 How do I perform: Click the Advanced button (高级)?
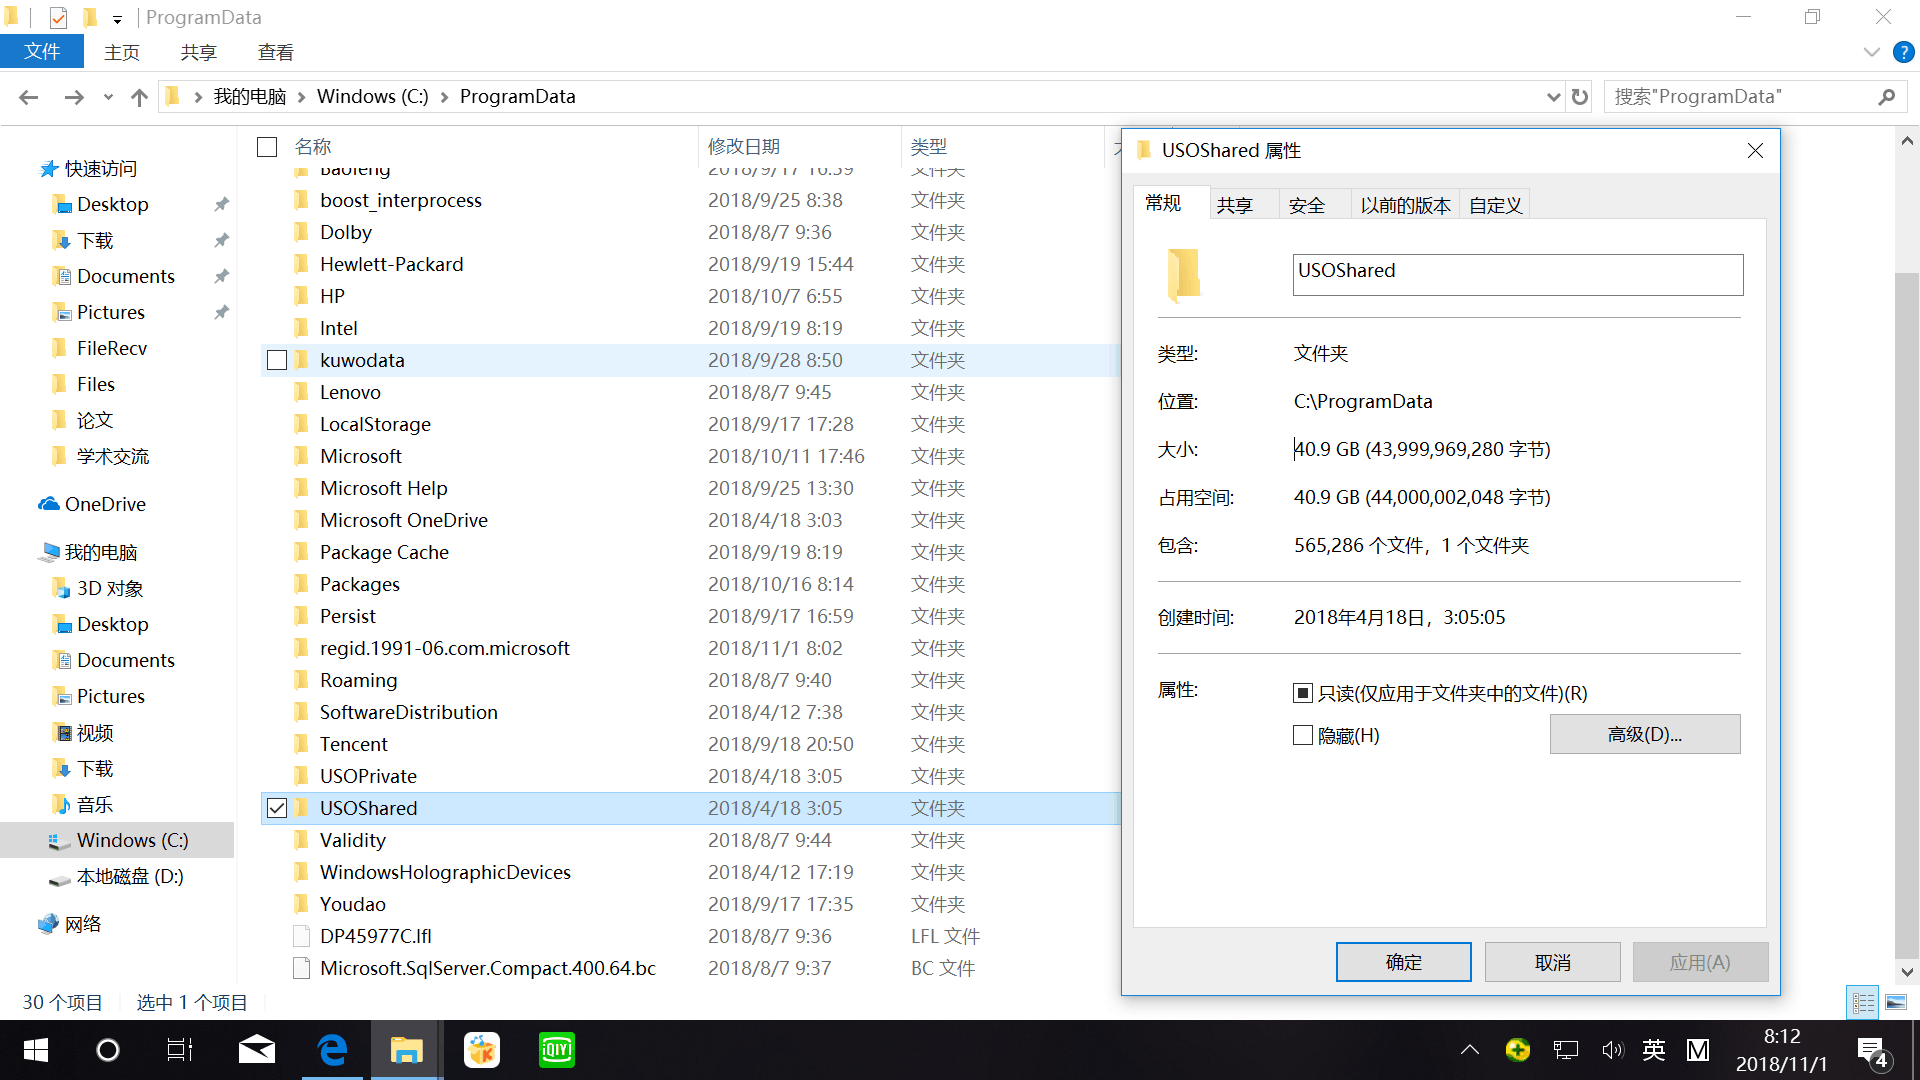pos(1644,735)
